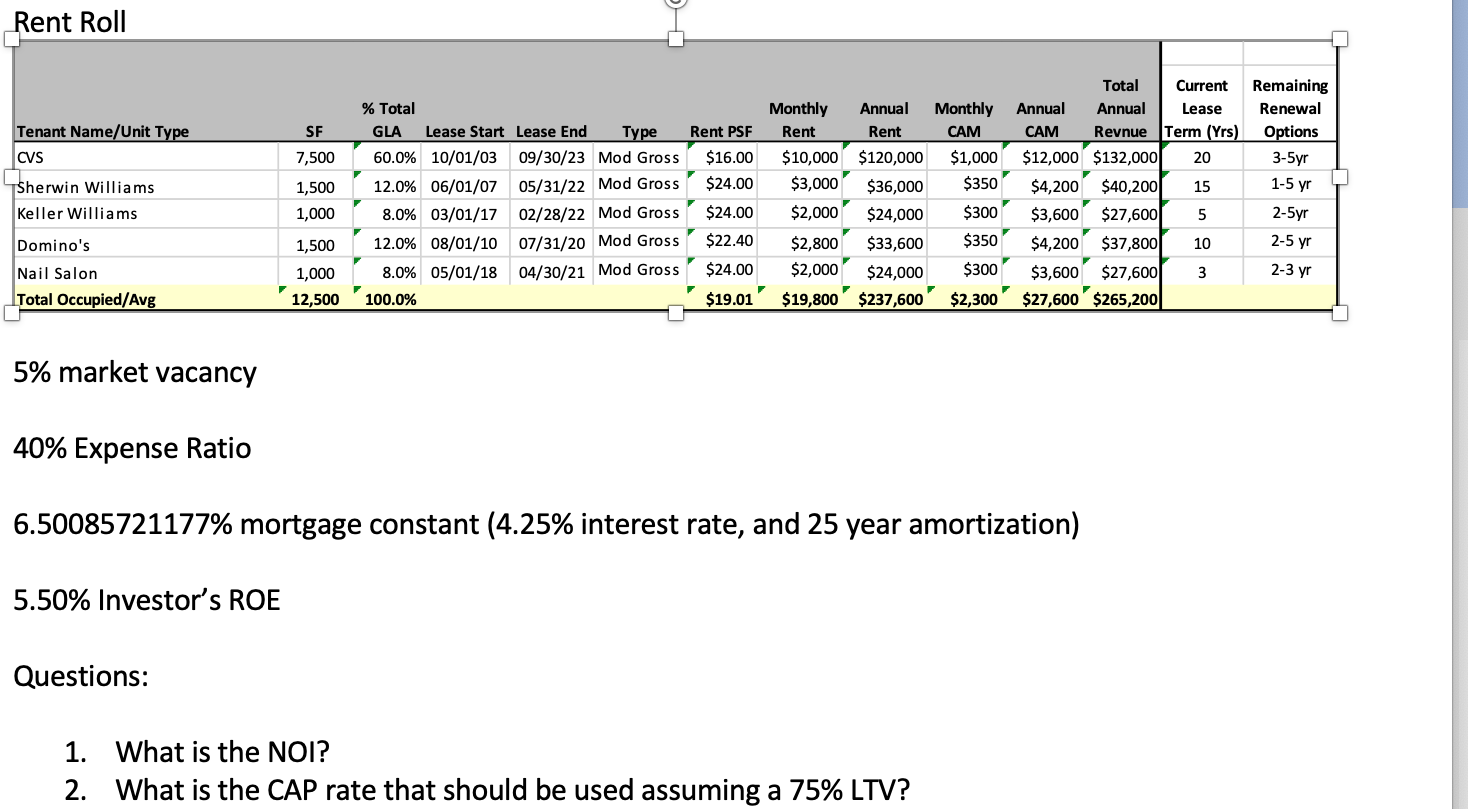1468x809 pixels.
Task: Click Nail Salon renewal options 2-3 yr
Action: [x=1290, y=269]
